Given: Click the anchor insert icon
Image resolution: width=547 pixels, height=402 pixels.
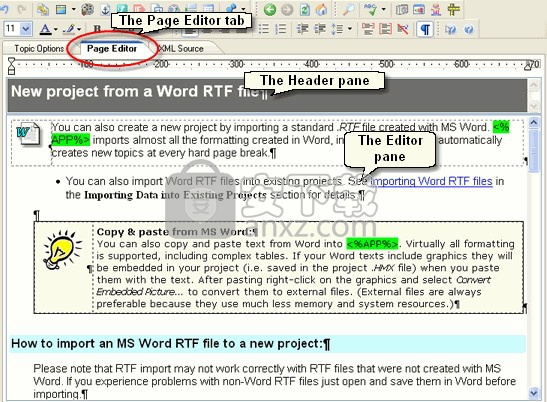Looking at the screenshot, I should coord(105,9).
